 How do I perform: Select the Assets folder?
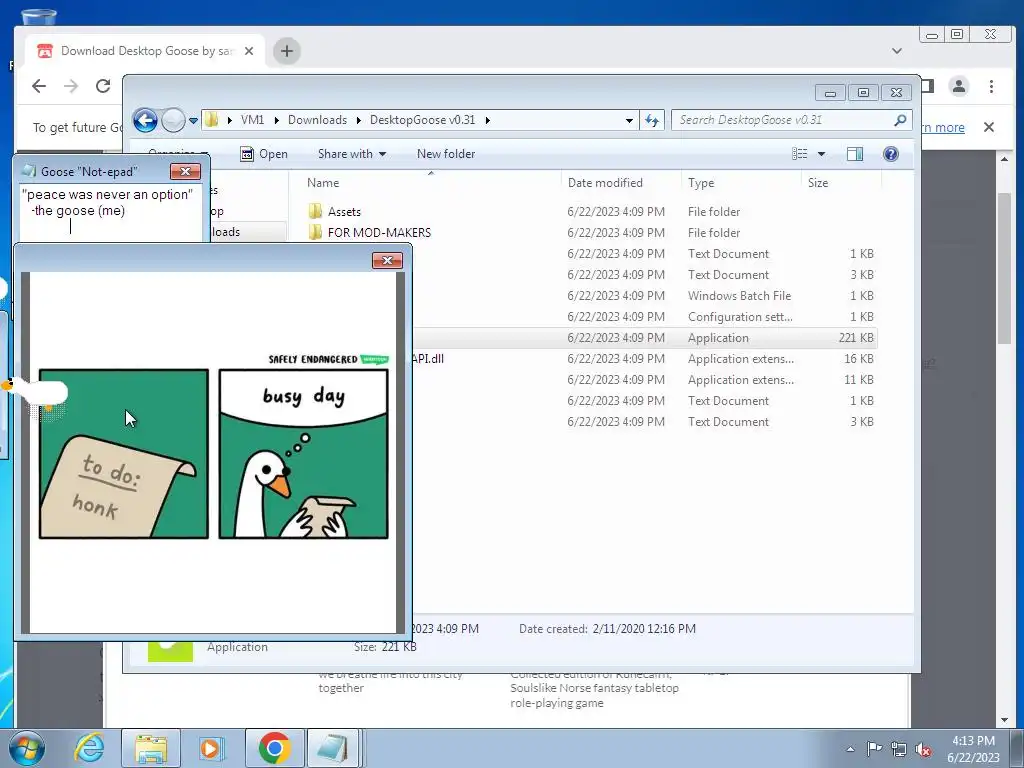point(344,212)
